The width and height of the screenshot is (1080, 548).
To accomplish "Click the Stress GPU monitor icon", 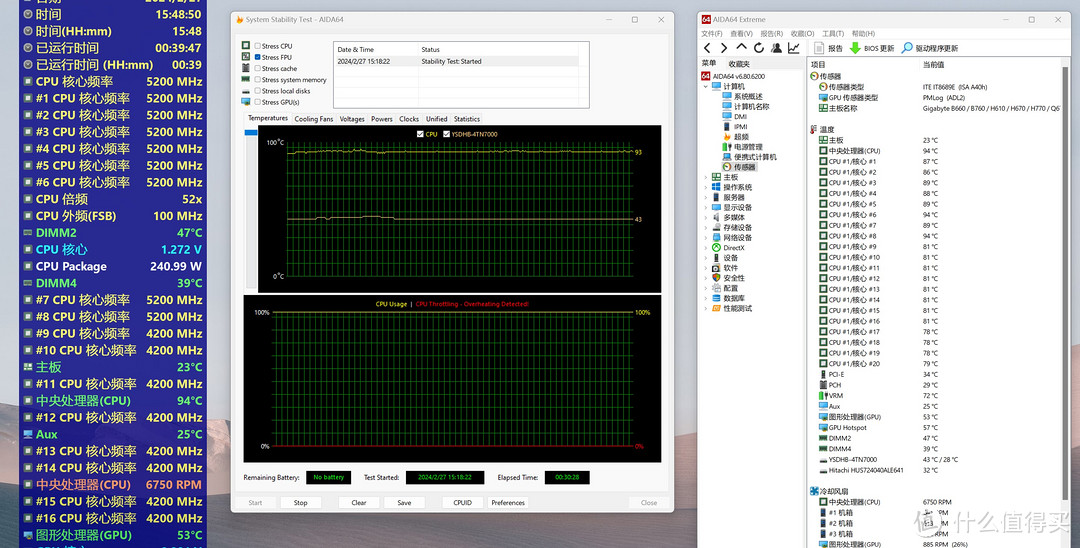I will coord(246,101).
